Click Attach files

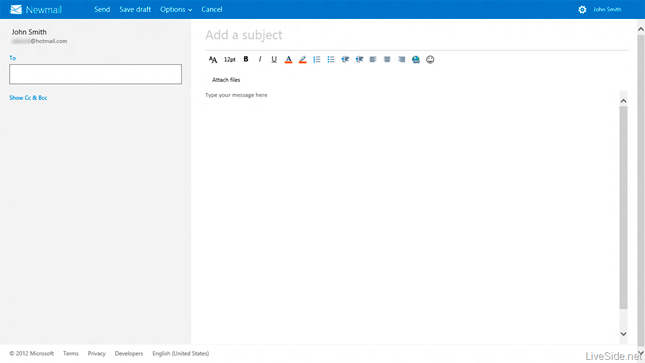click(226, 80)
